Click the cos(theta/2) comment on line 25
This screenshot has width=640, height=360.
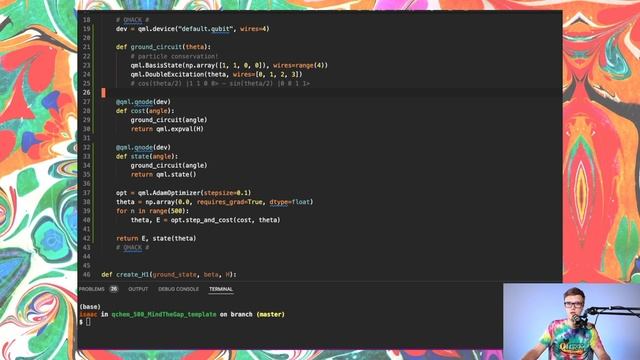click(x=220, y=84)
